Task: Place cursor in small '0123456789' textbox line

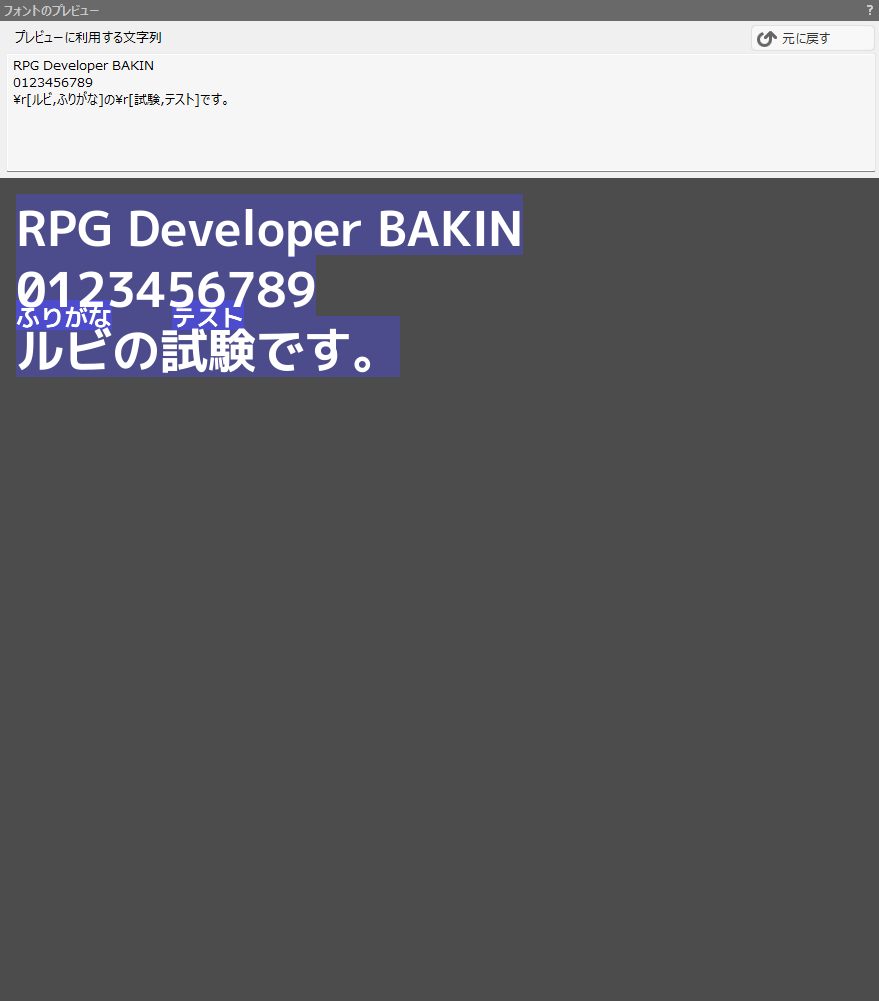Action: tap(53, 82)
